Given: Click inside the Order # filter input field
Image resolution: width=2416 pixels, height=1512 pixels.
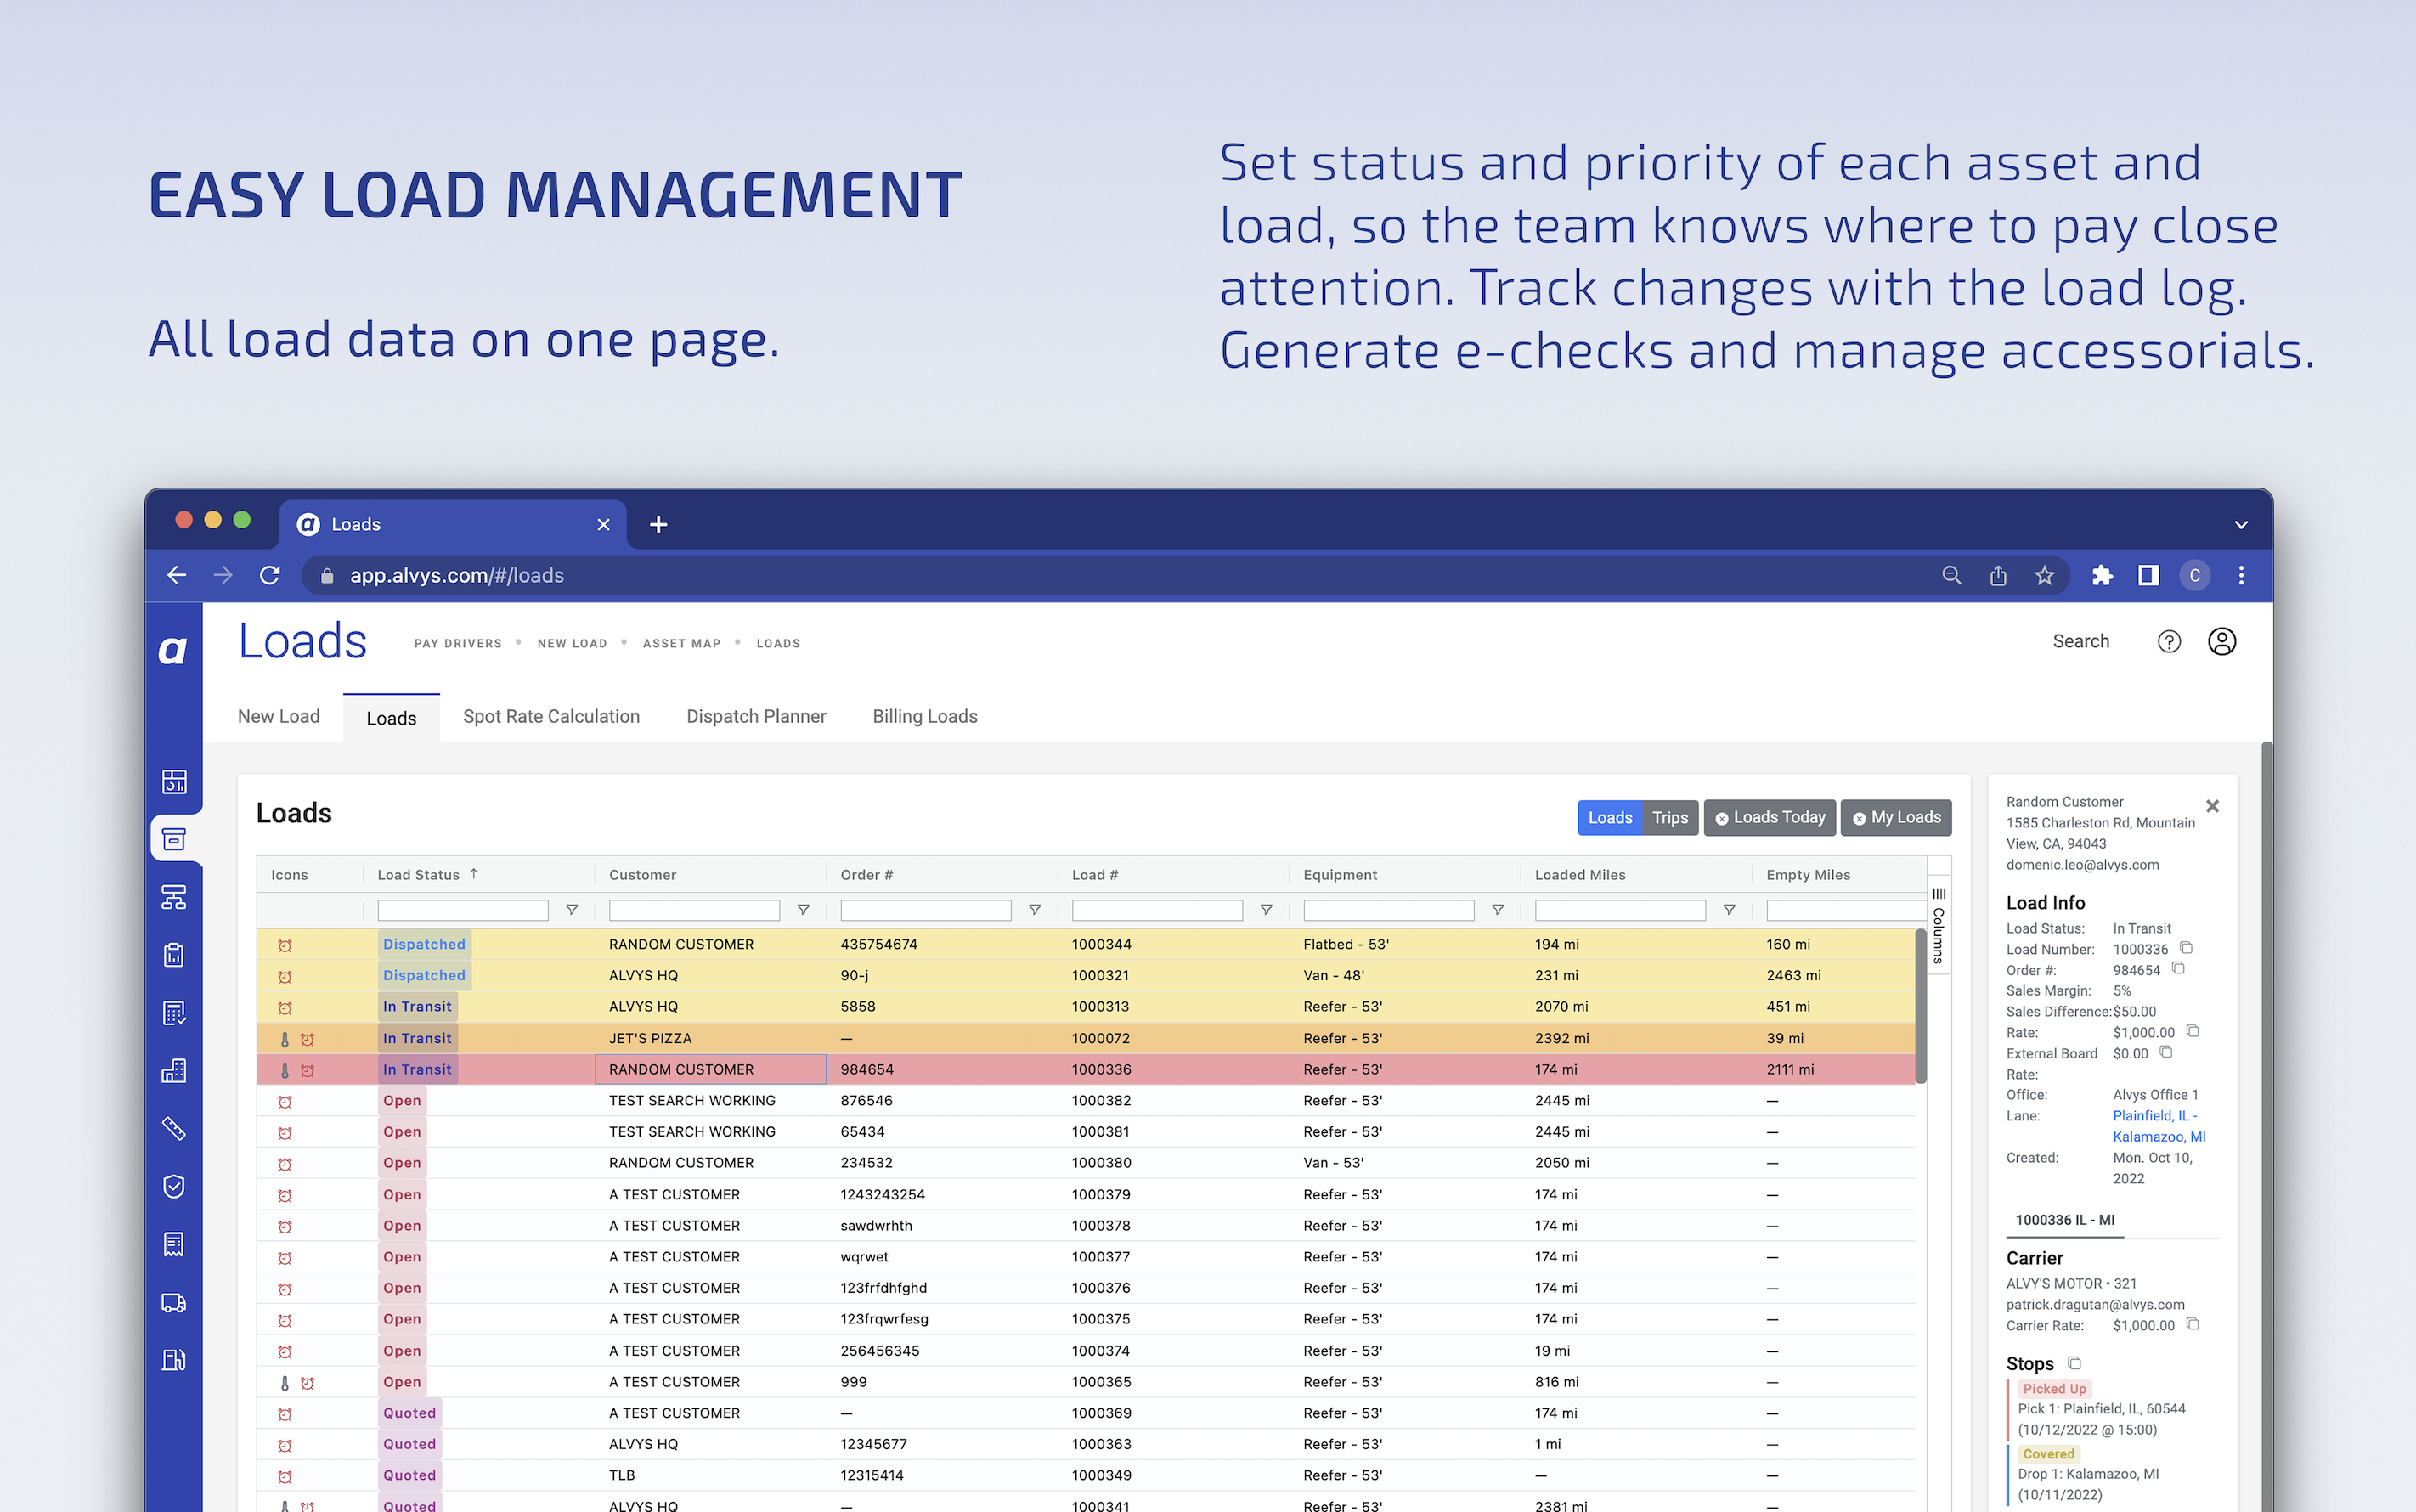Looking at the screenshot, I should click(925, 910).
